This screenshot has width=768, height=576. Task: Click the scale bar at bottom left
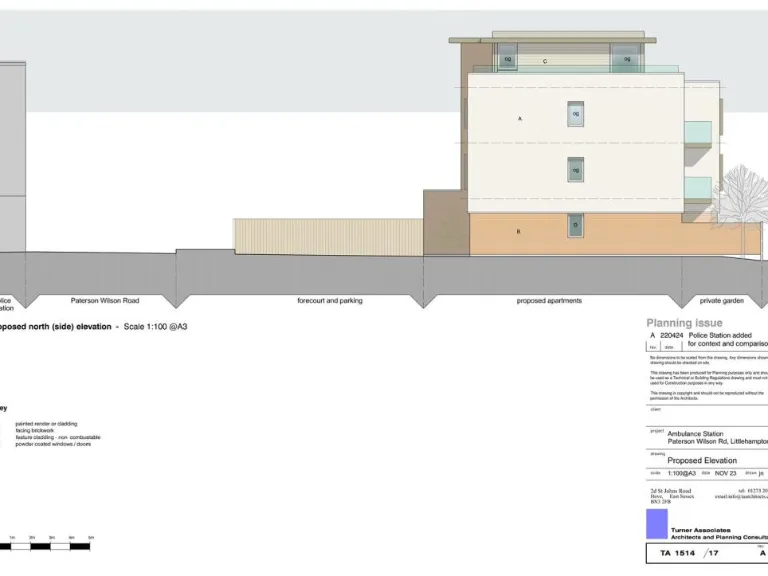[x=50, y=546]
